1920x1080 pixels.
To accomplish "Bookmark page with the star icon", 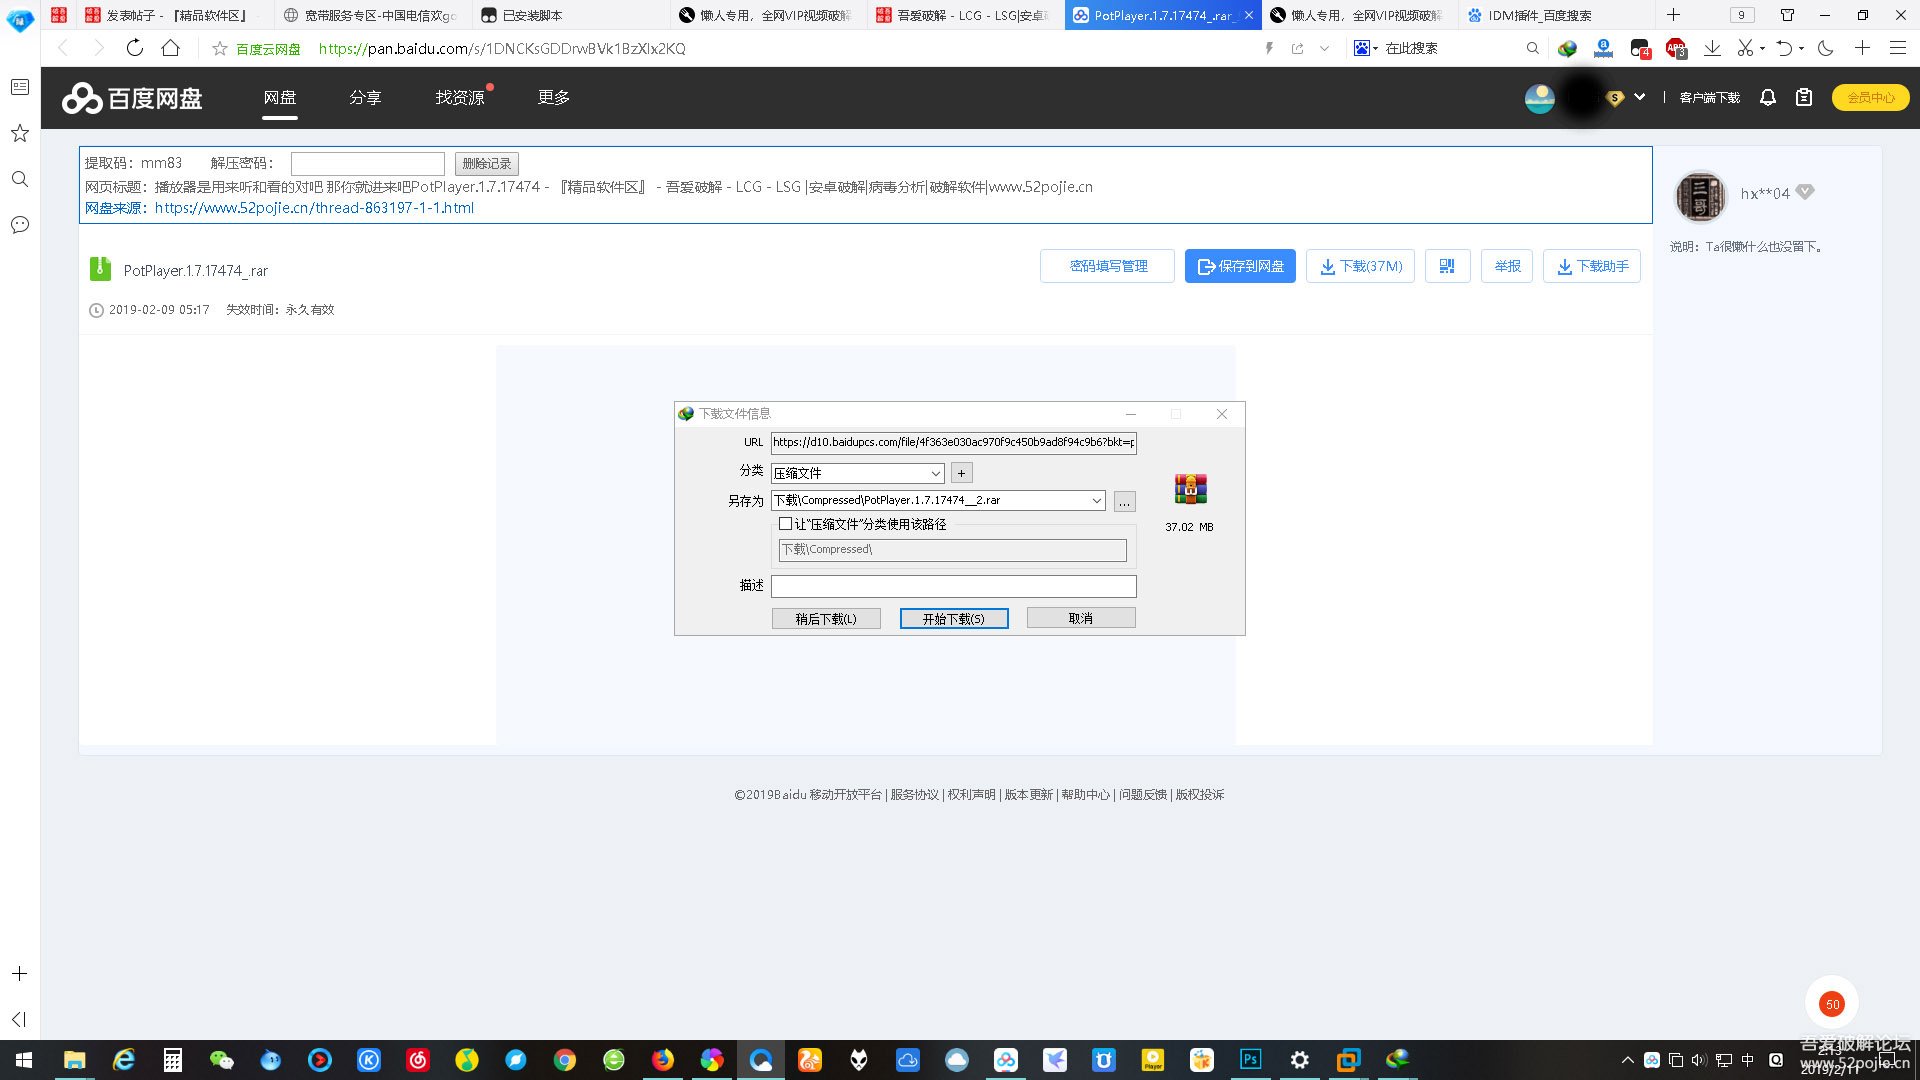I will (x=220, y=48).
